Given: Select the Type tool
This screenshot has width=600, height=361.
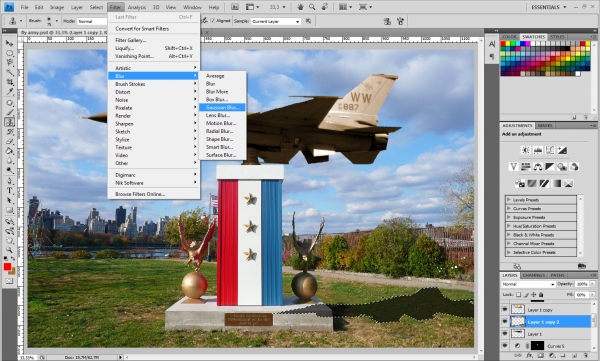Looking at the screenshot, I should coord(9,191).
